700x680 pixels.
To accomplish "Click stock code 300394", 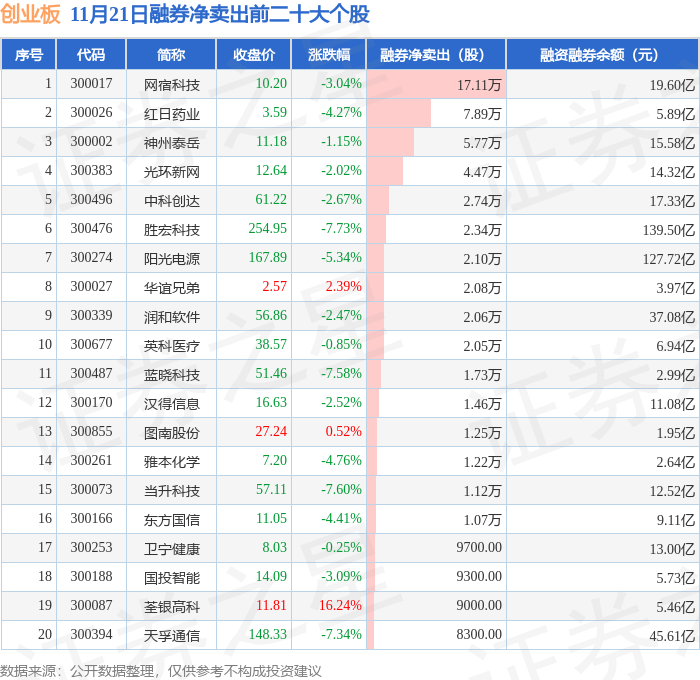I will (91, 635).
